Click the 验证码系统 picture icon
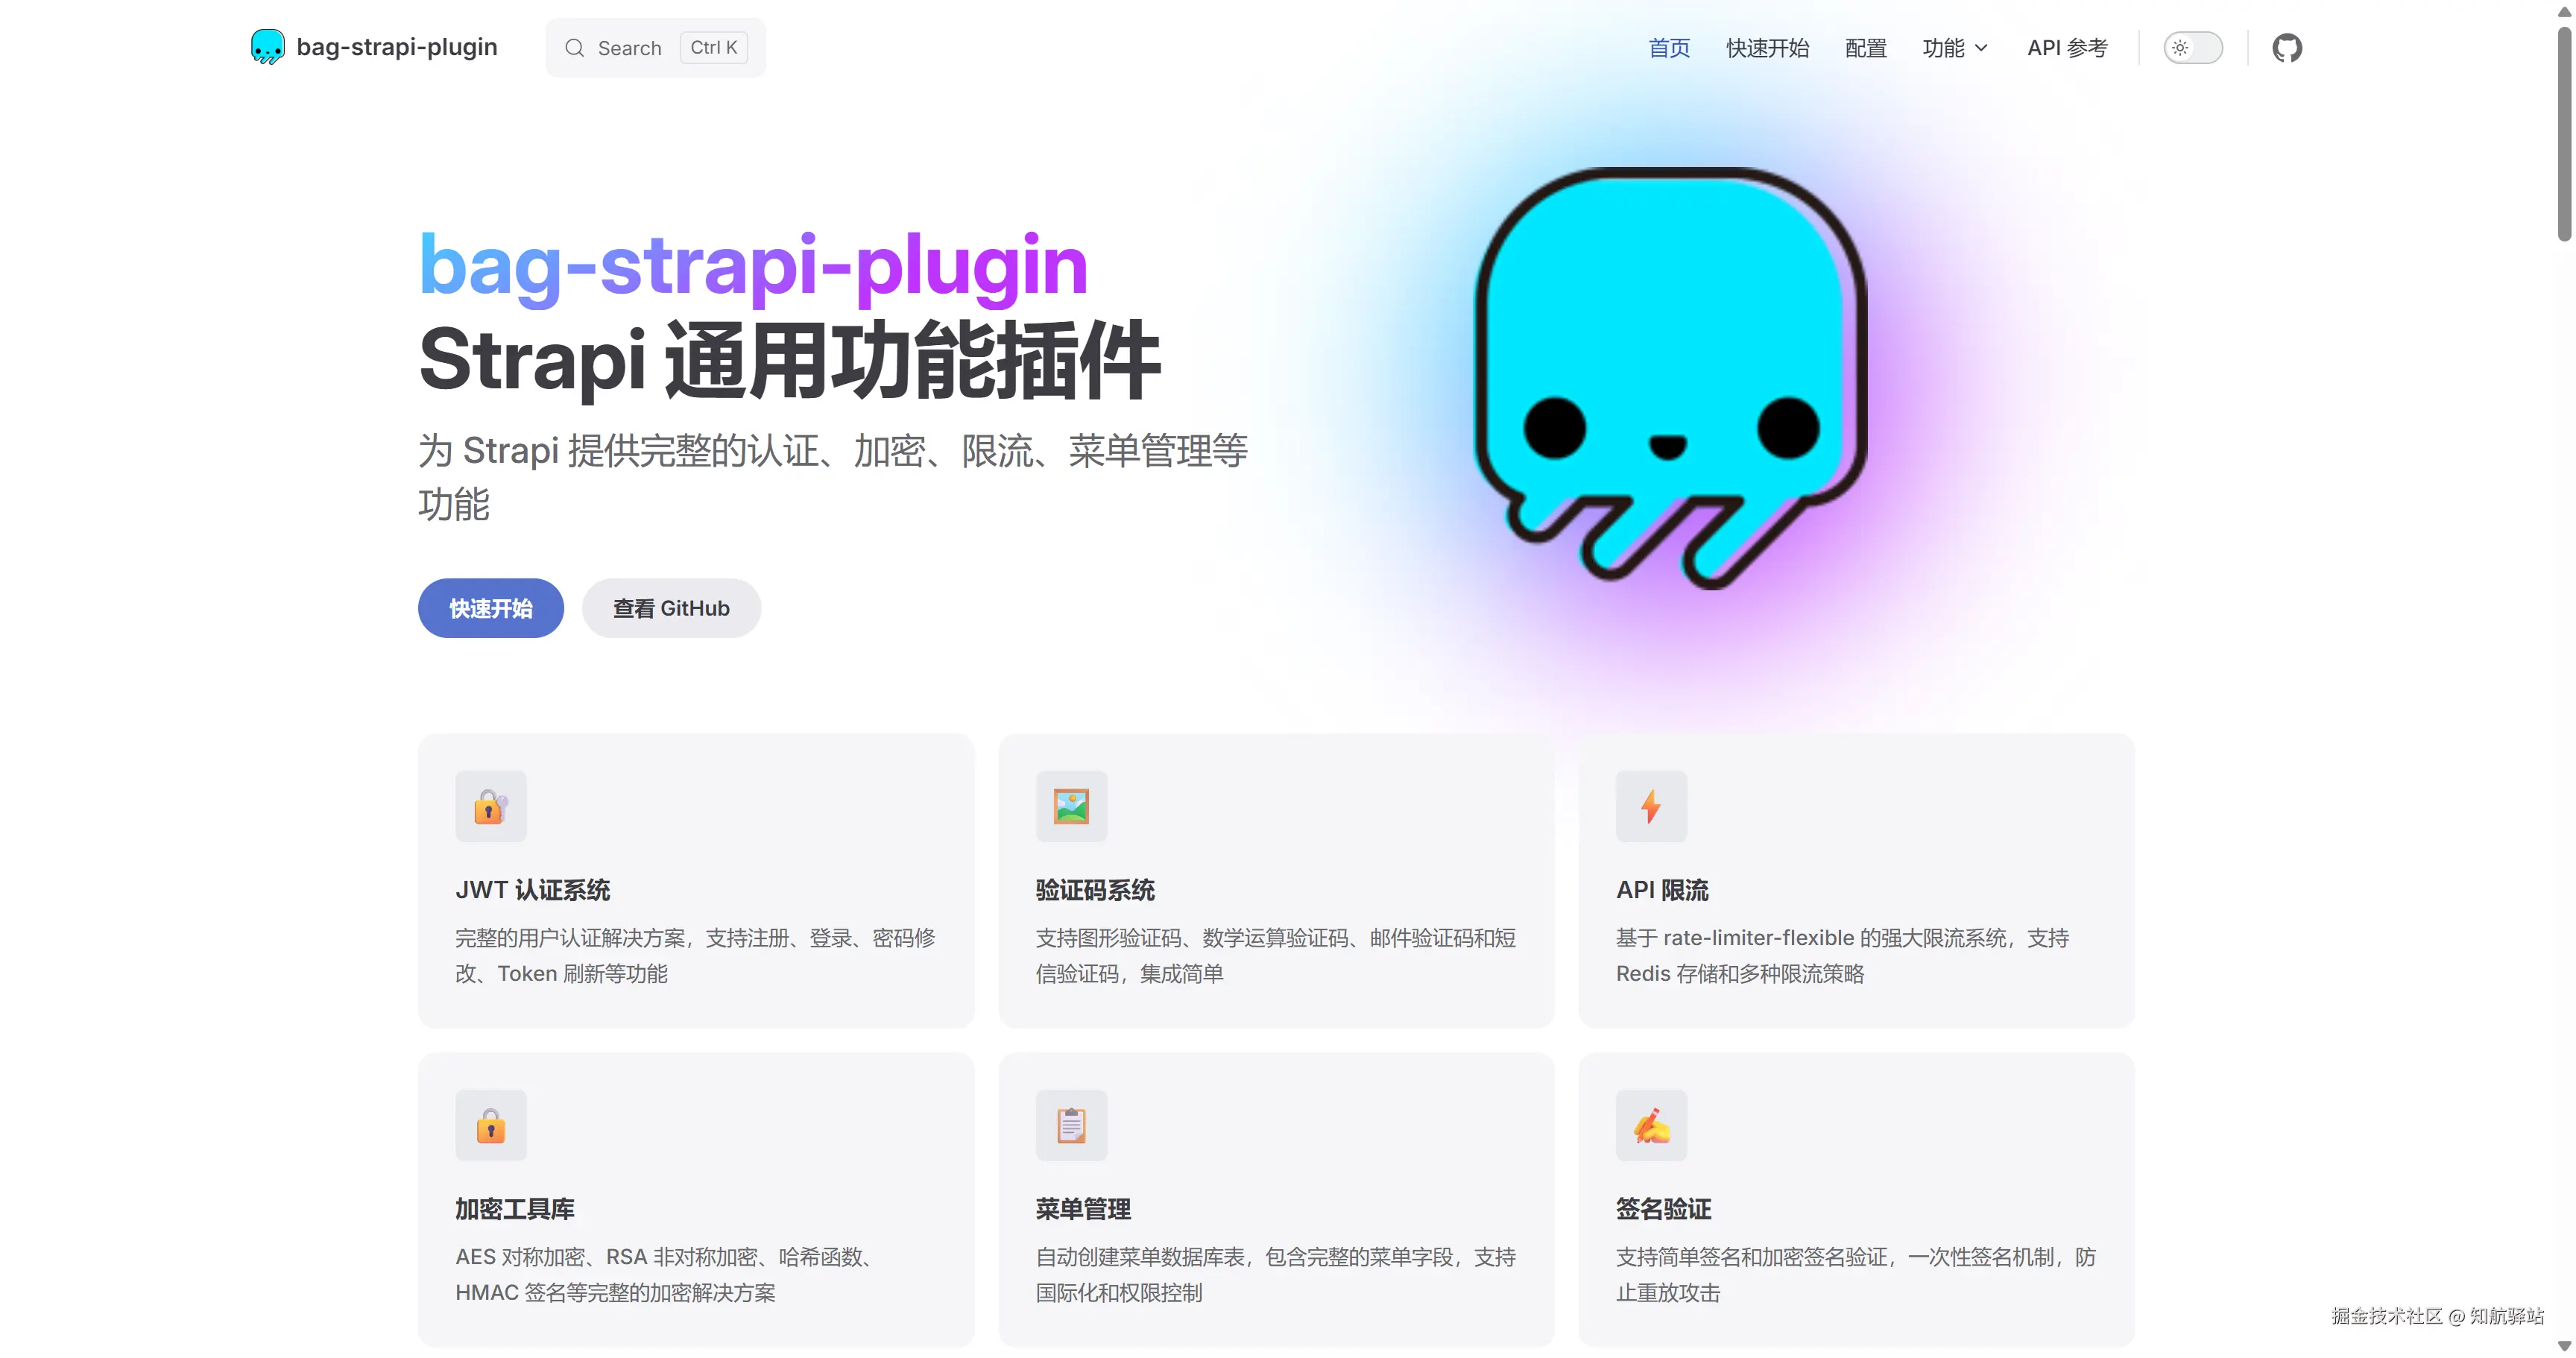The width and height of the screenshot is (2576, 1358). click(1070, 806)
